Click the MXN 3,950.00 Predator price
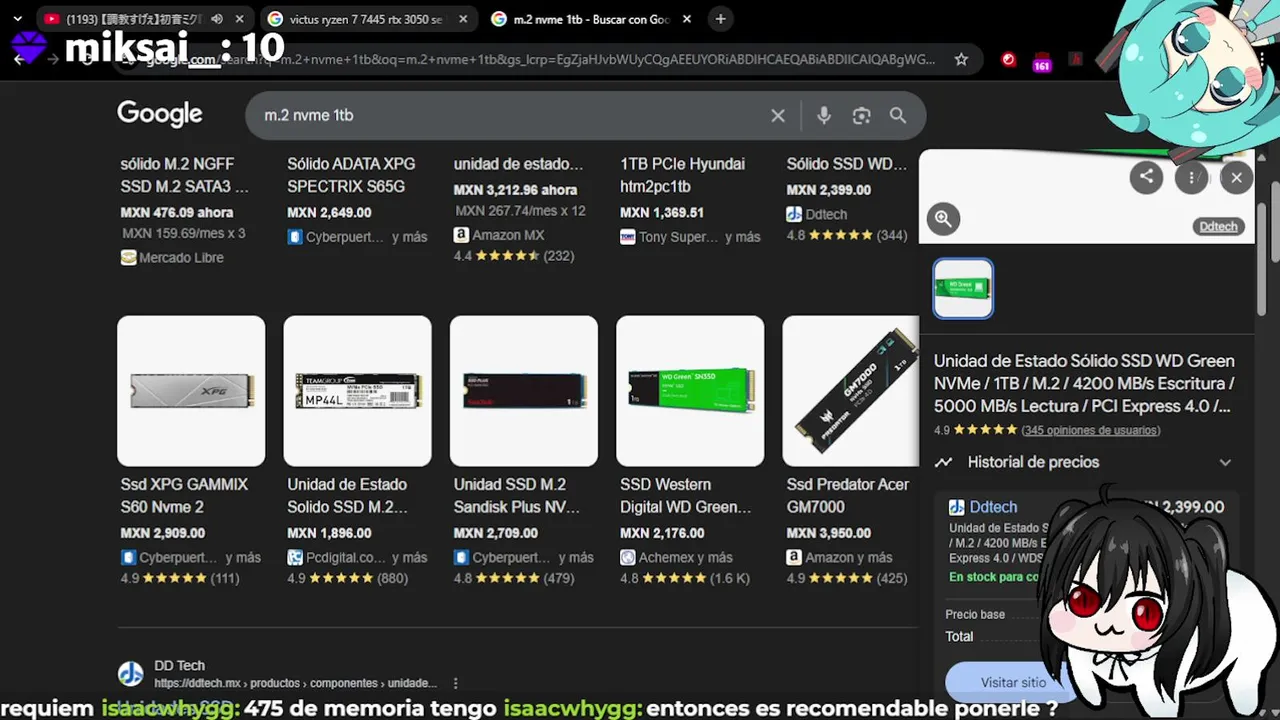The width and height of the screenshot is (1280, 720). pyautogui.click(x=829, y=533)
